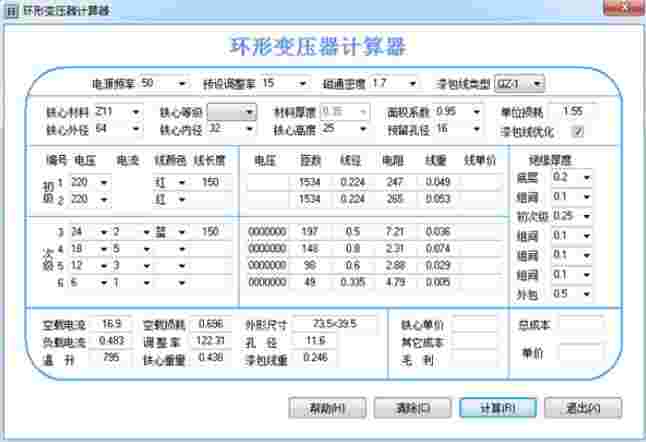Image resolution: width=646 pixels, height=442 pixels.
Task: Open the 磁通密度 dropdown
Action: click(411, 83)
